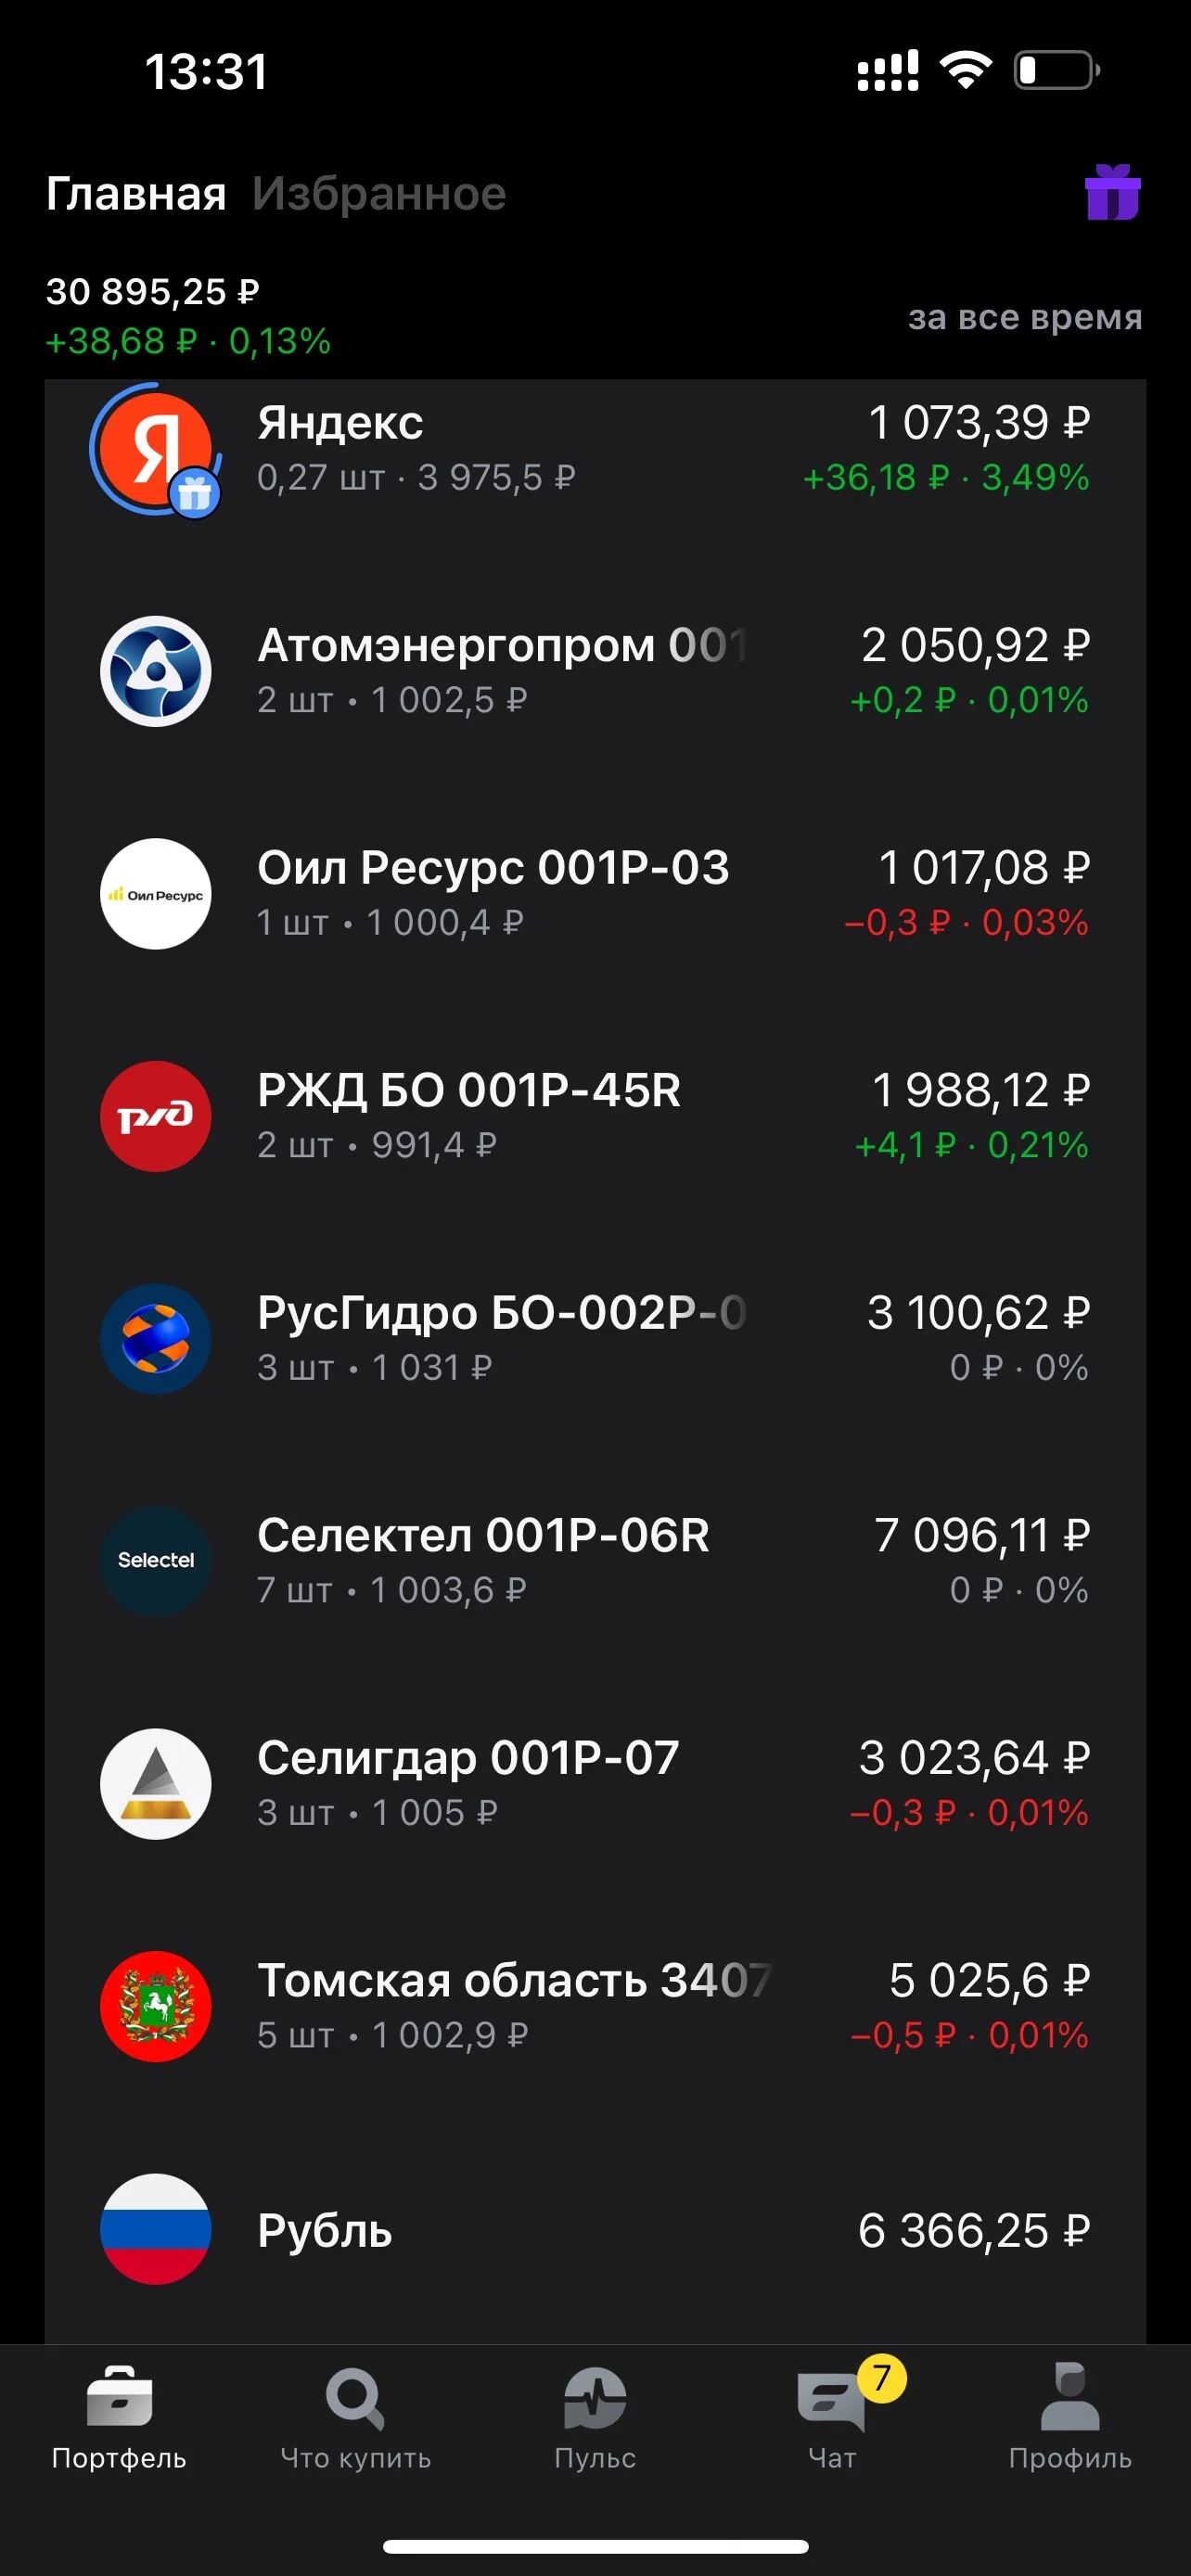Screen dimensions: 1191x2576
Task: Select the Главная tab
Action: click(136, 194)
